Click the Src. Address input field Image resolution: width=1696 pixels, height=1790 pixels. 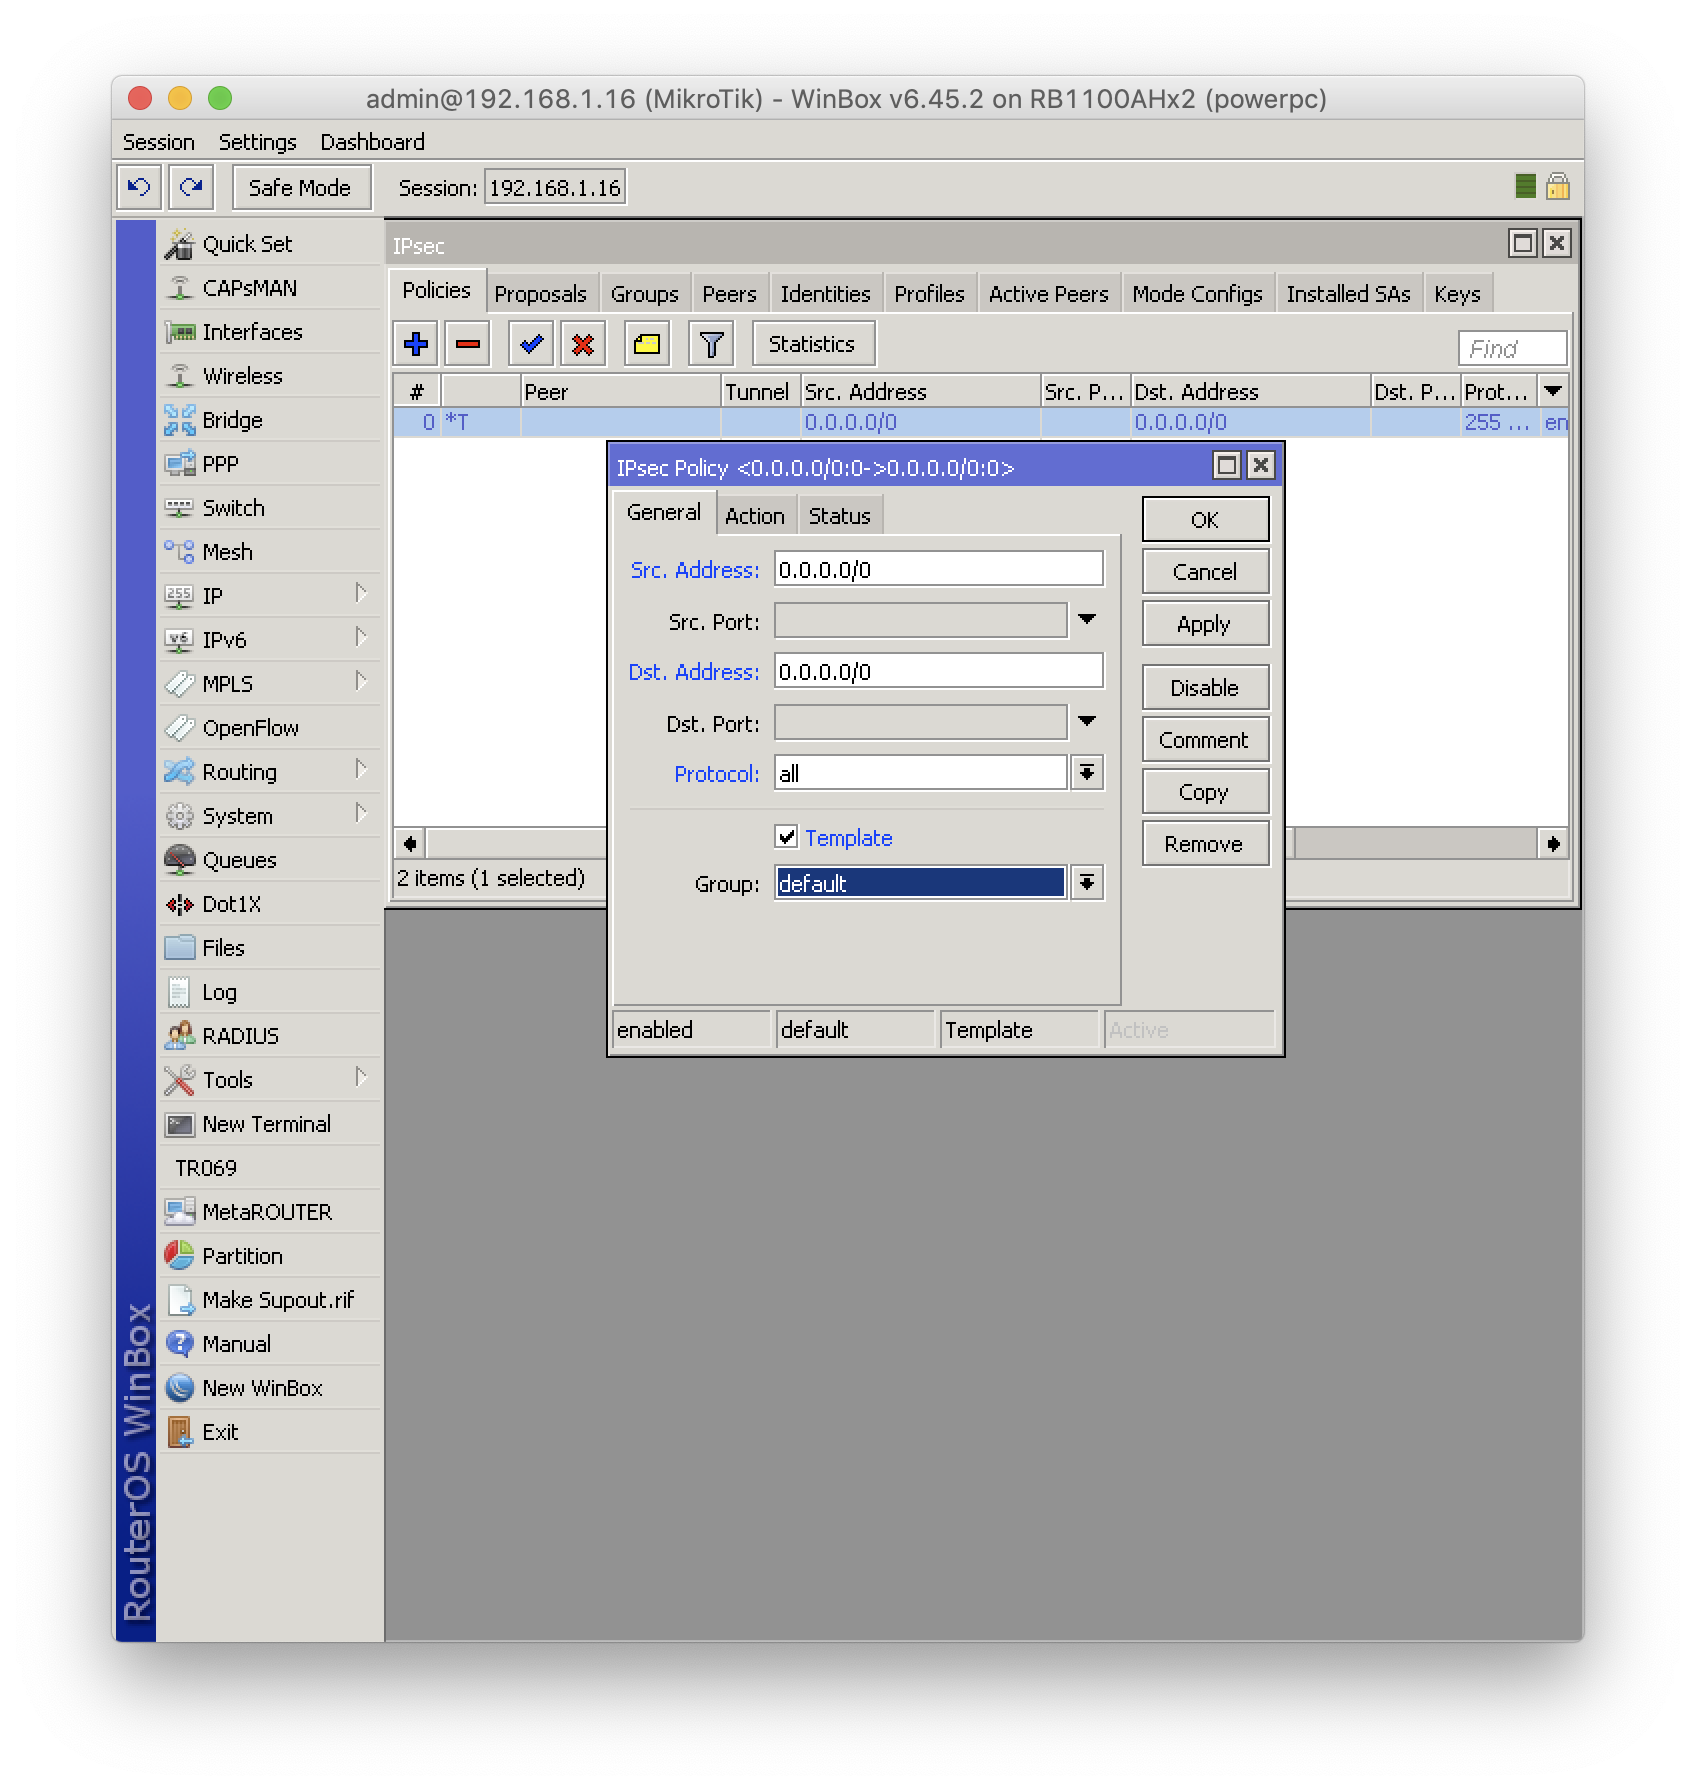click(938, 570)
